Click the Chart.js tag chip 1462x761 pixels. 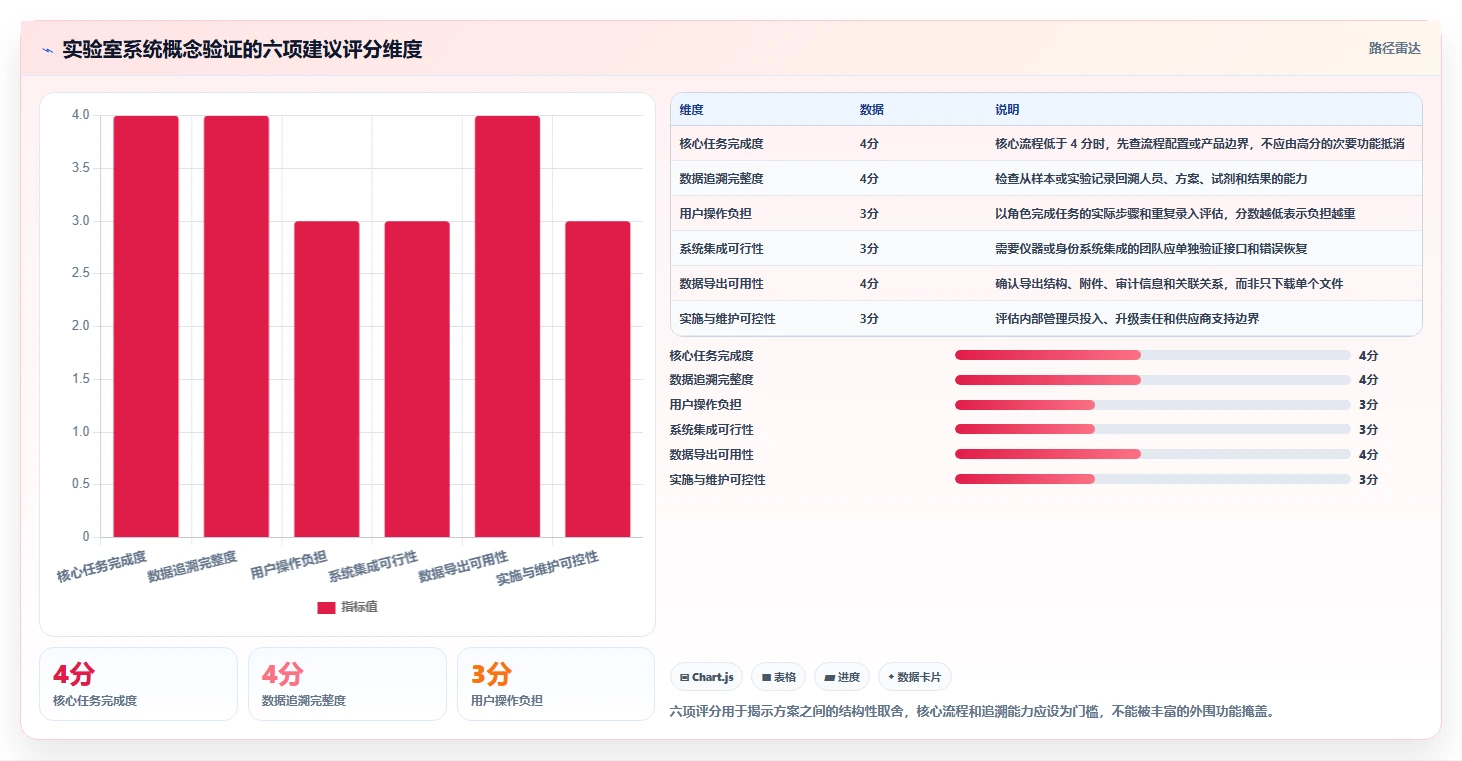(706, 677)
